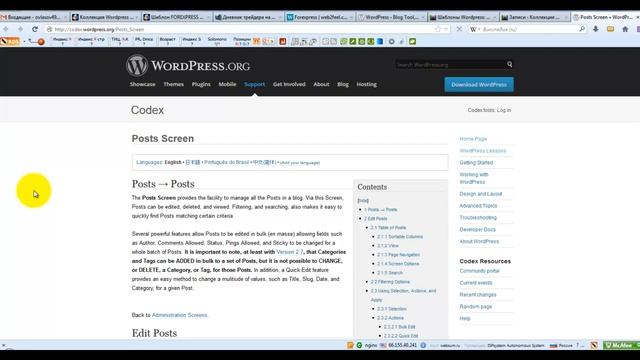This screenshot has height=360, width=640.
Task: Open the Hosting menu item
Action: tap(367, 84)
